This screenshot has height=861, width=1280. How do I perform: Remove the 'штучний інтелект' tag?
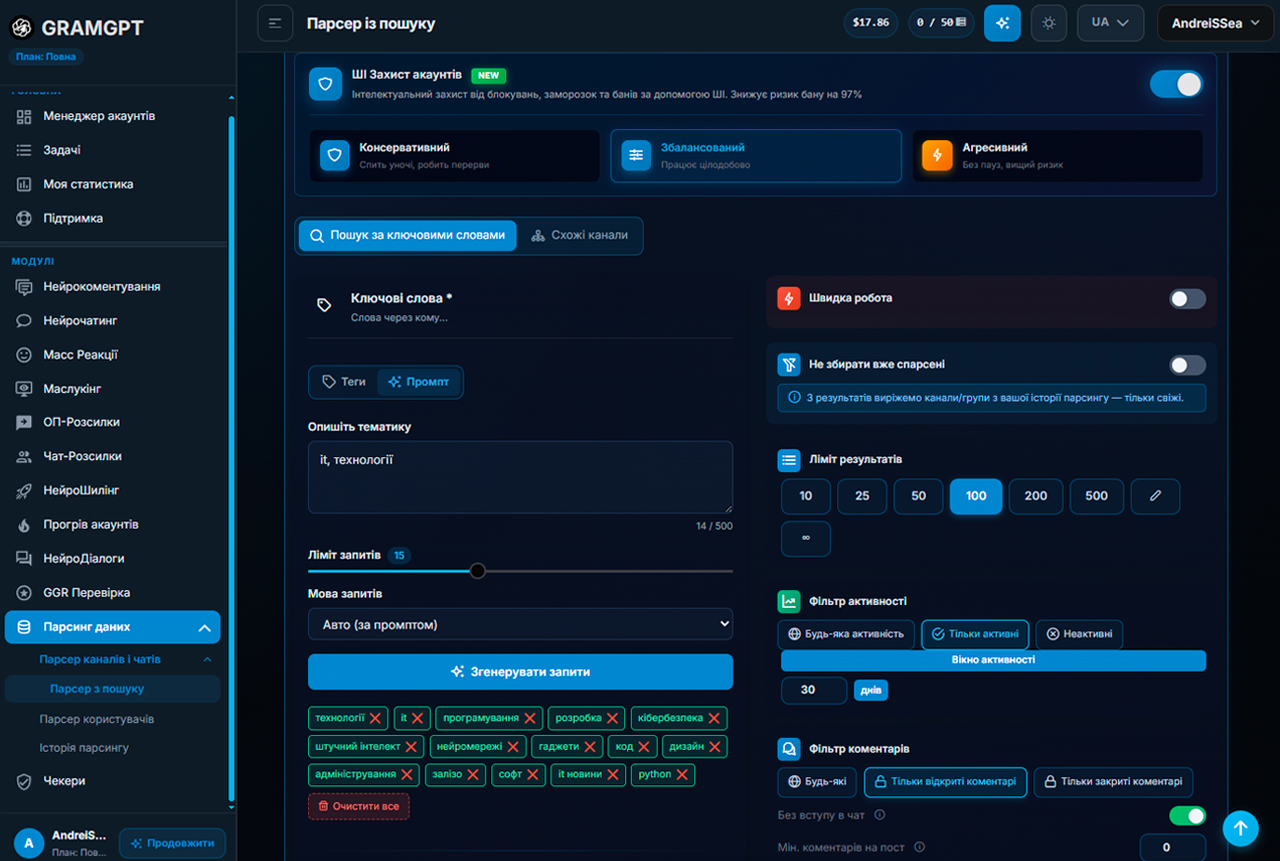tap(411, 746)
